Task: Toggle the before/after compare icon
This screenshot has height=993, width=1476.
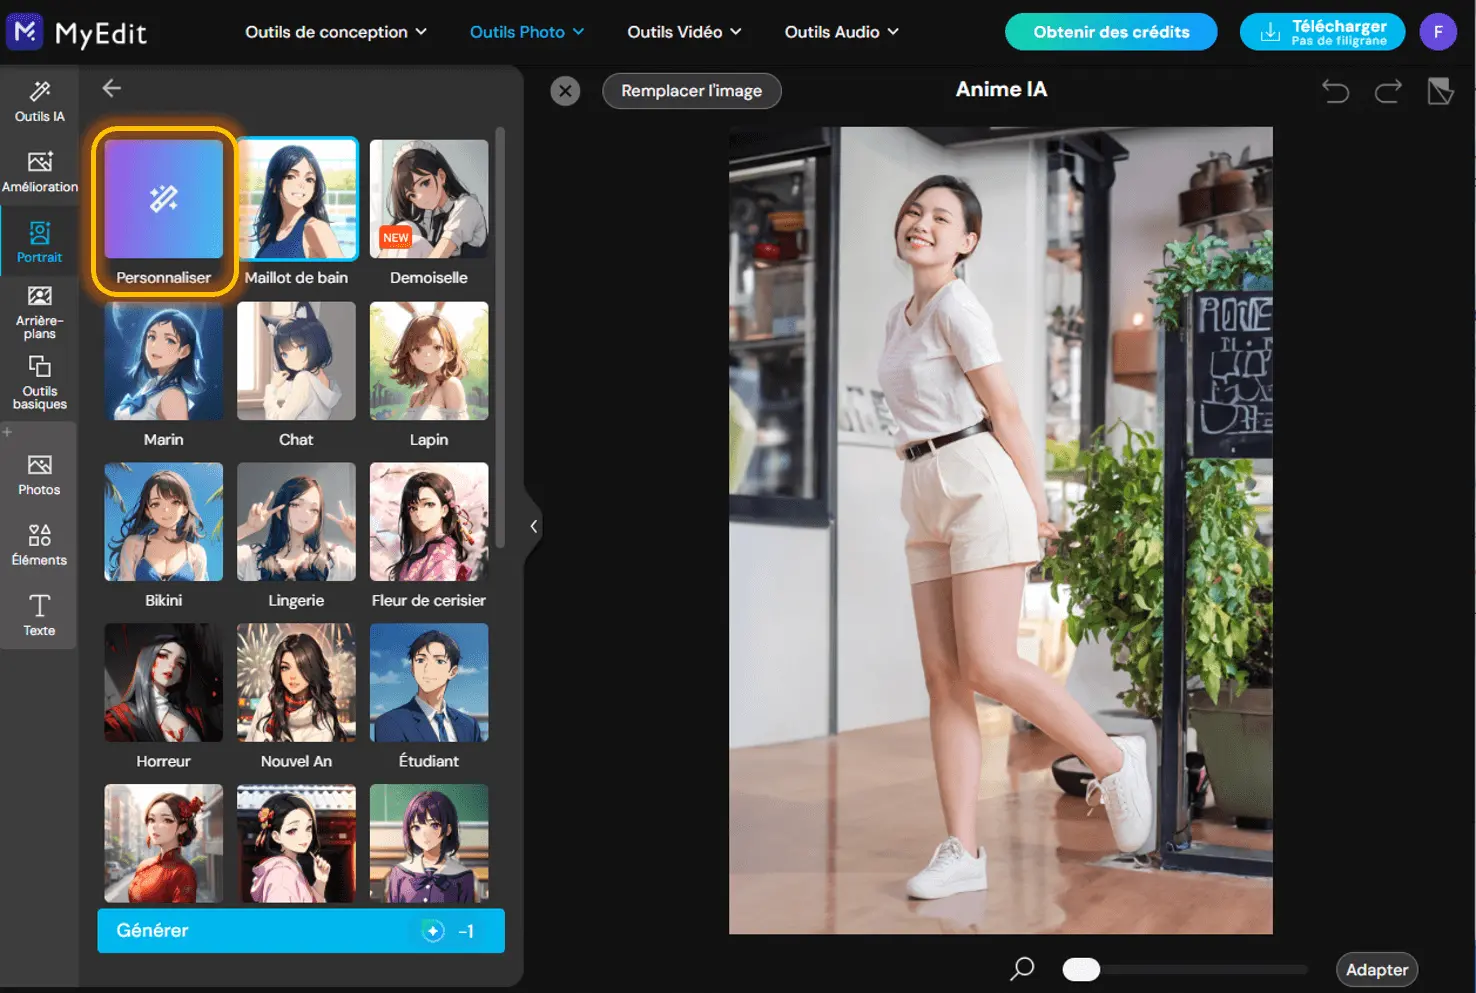Action: [1440, 92]
